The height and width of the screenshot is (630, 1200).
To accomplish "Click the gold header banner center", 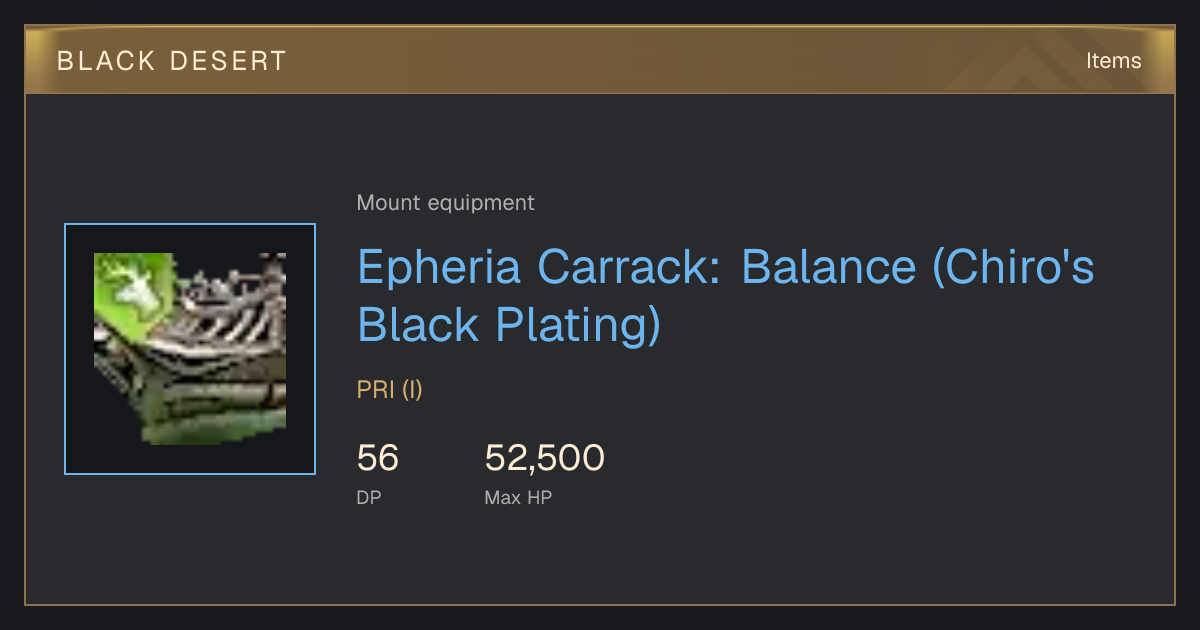I will 600,60.
